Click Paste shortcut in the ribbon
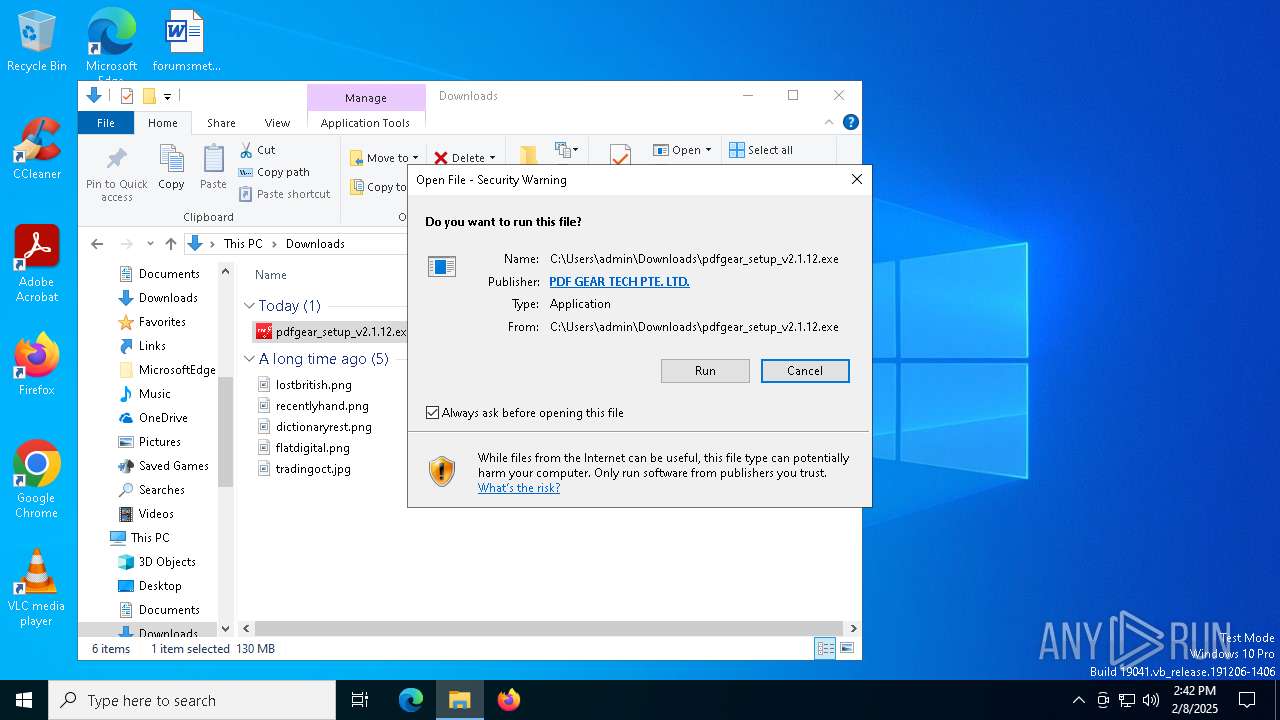The image size is (1280, 720). (285, 194)
